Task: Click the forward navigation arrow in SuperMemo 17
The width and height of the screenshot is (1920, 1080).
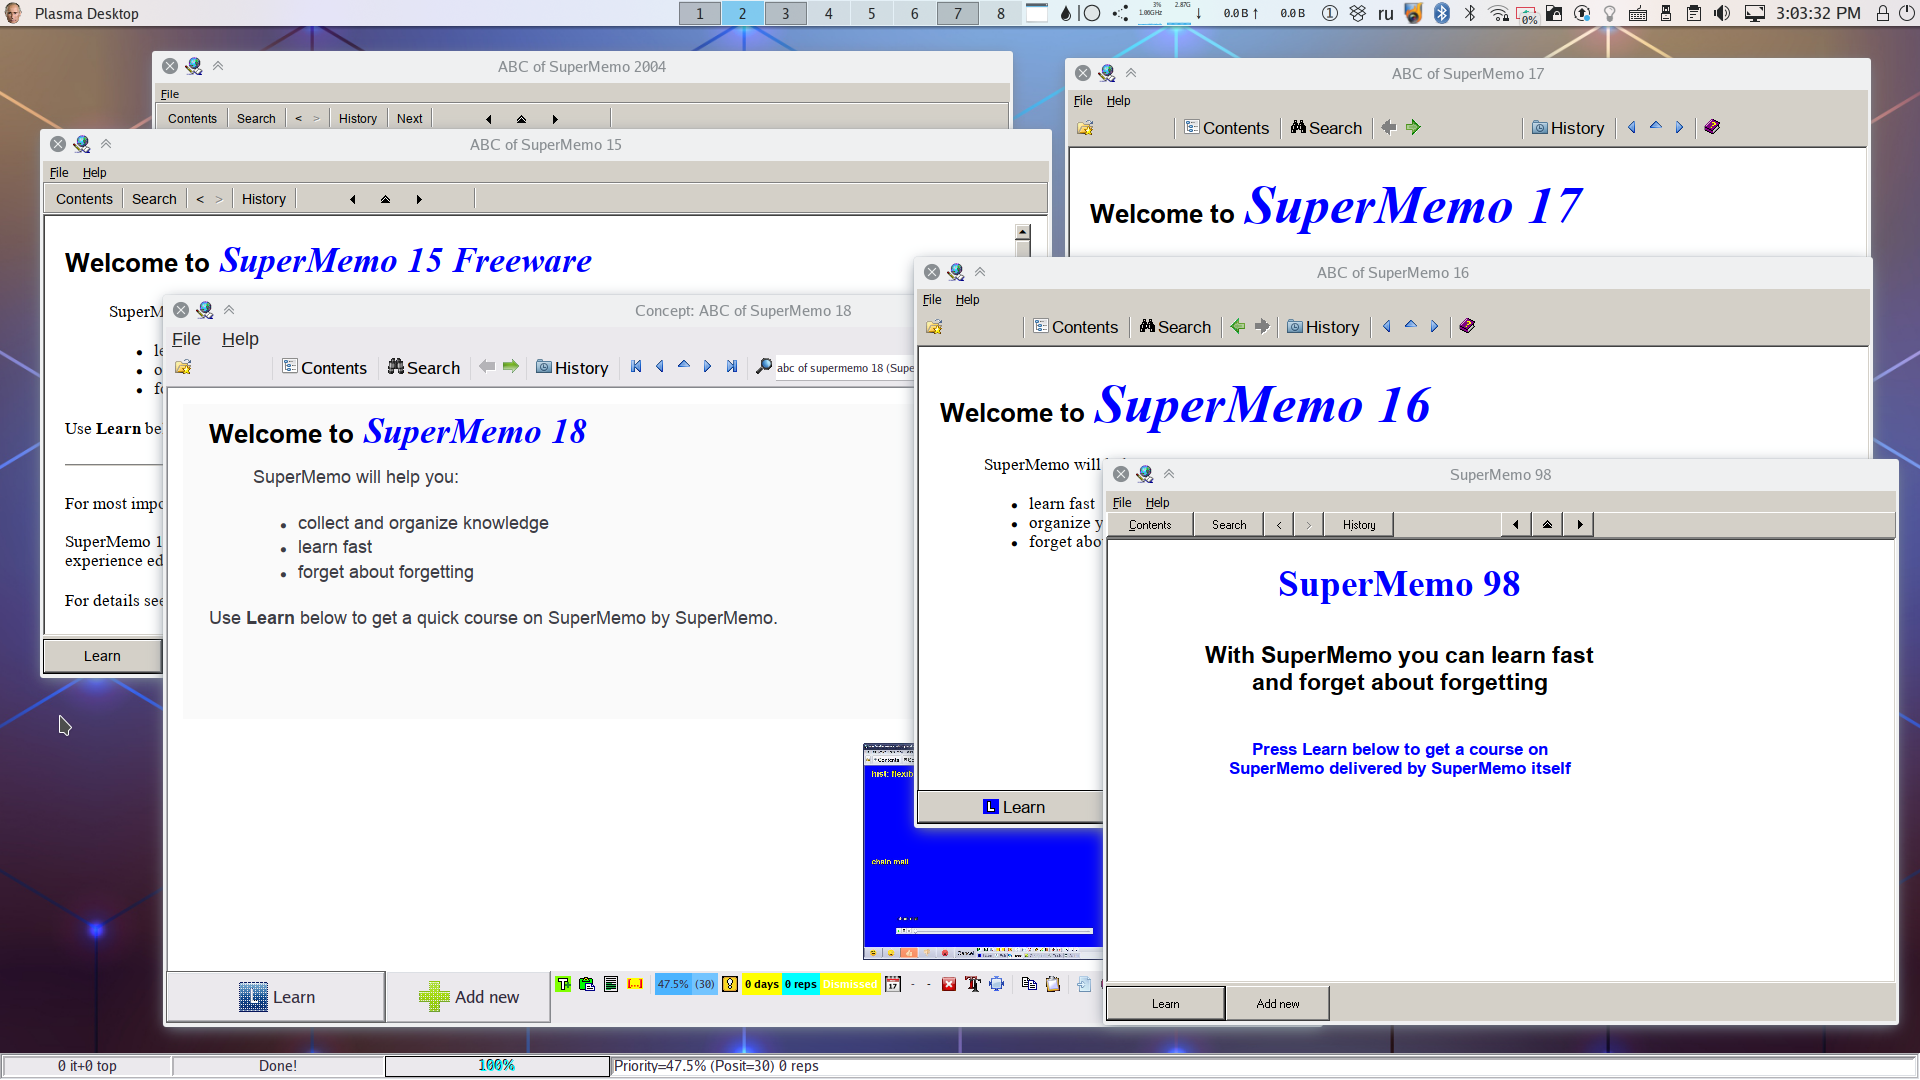Action: click(x=1412, y=128)
